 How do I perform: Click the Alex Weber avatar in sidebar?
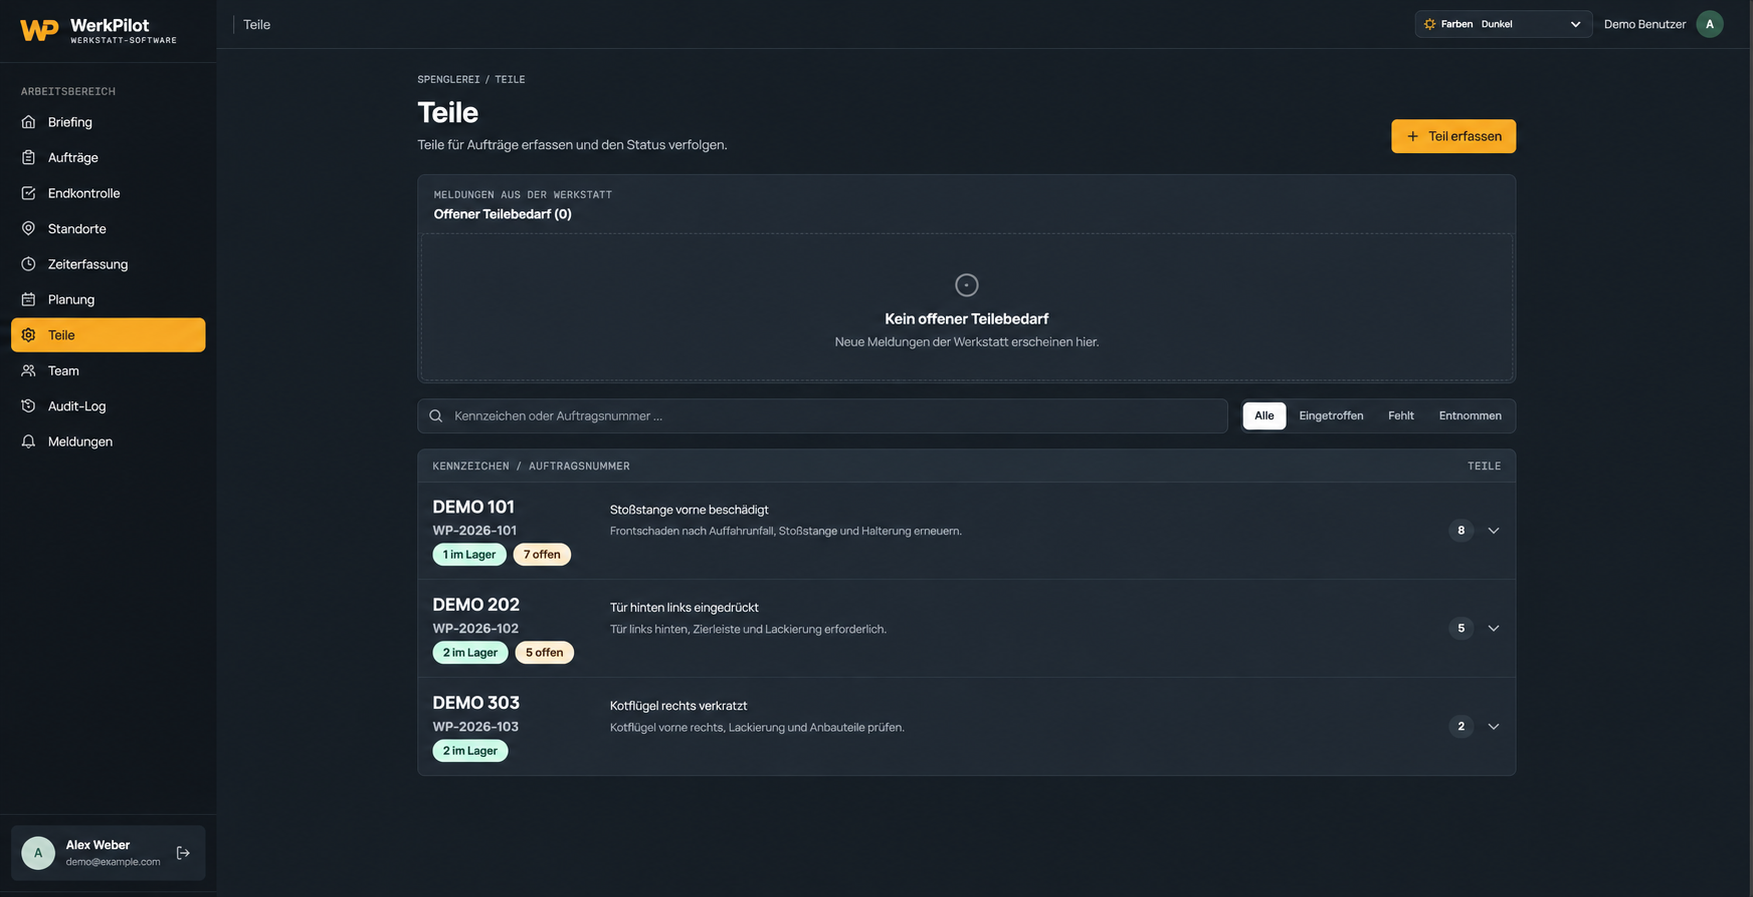coord(38,853)
